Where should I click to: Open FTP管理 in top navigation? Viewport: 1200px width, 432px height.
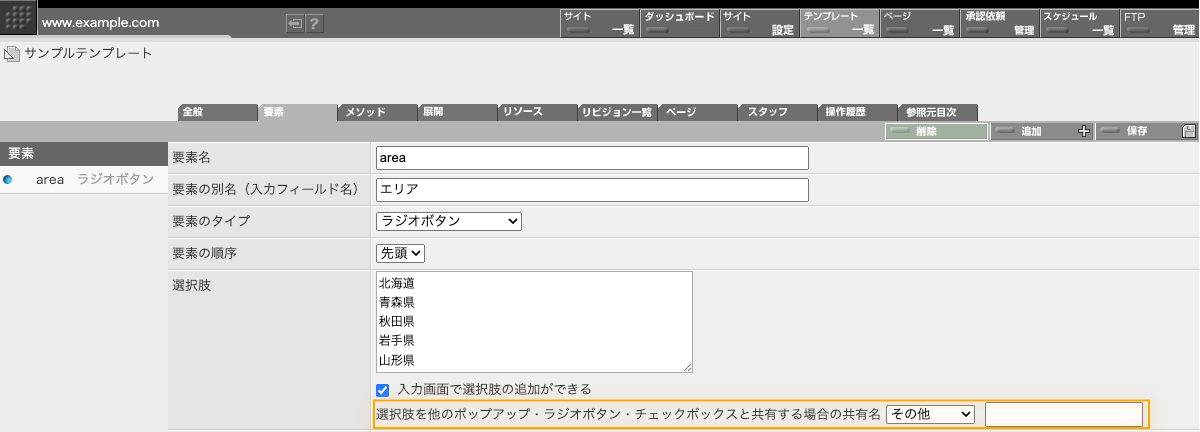(x=1159, y=23)
